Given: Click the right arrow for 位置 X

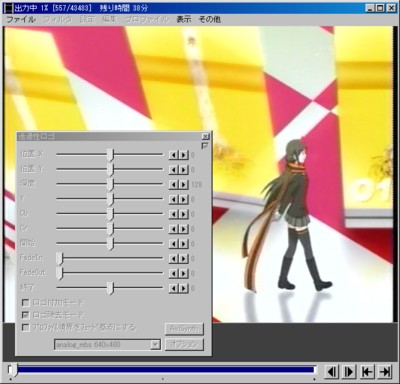Looking at the screenshot, I should tap(184, 155).
